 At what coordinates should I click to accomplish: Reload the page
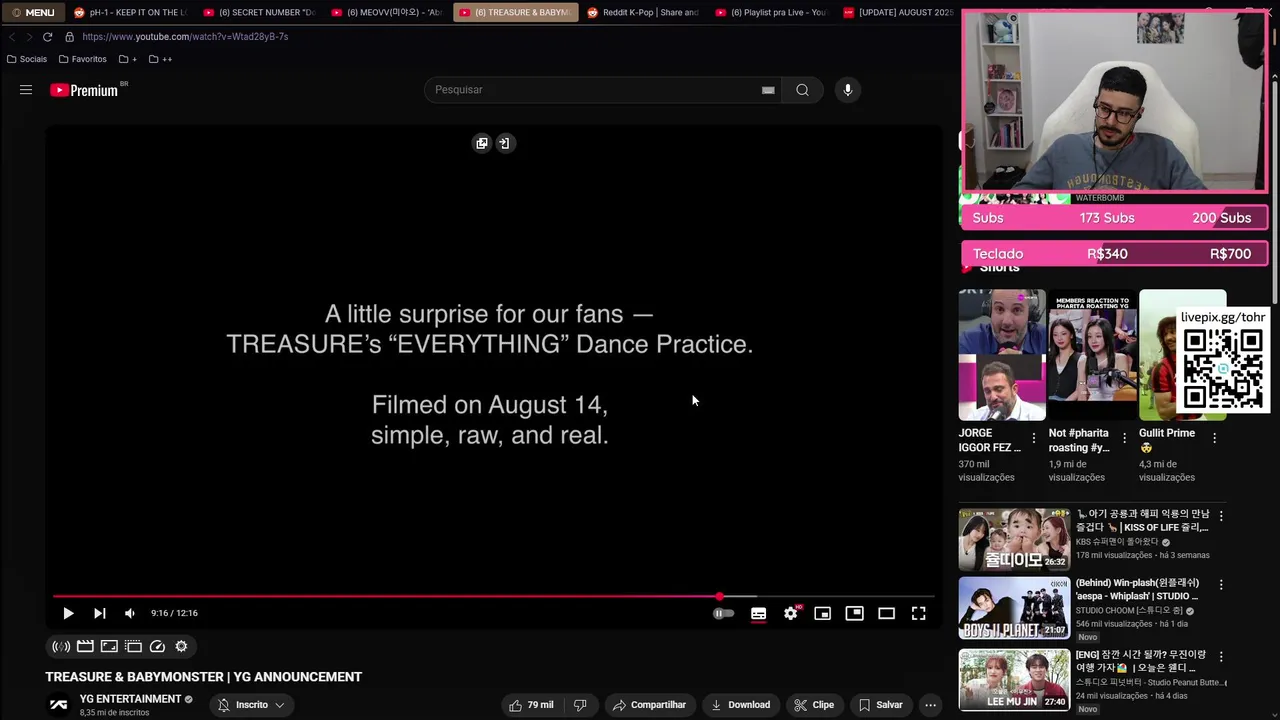pos(47,37)
